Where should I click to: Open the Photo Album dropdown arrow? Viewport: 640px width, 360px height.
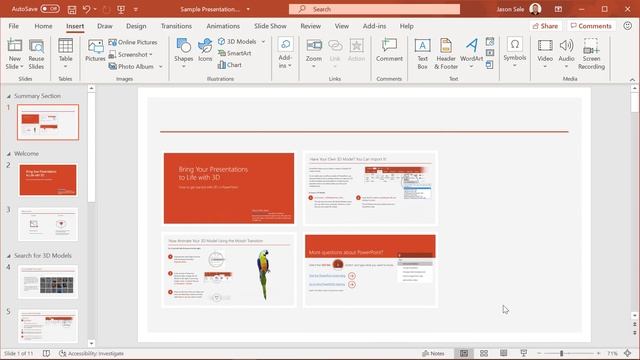tap(161, 67)
